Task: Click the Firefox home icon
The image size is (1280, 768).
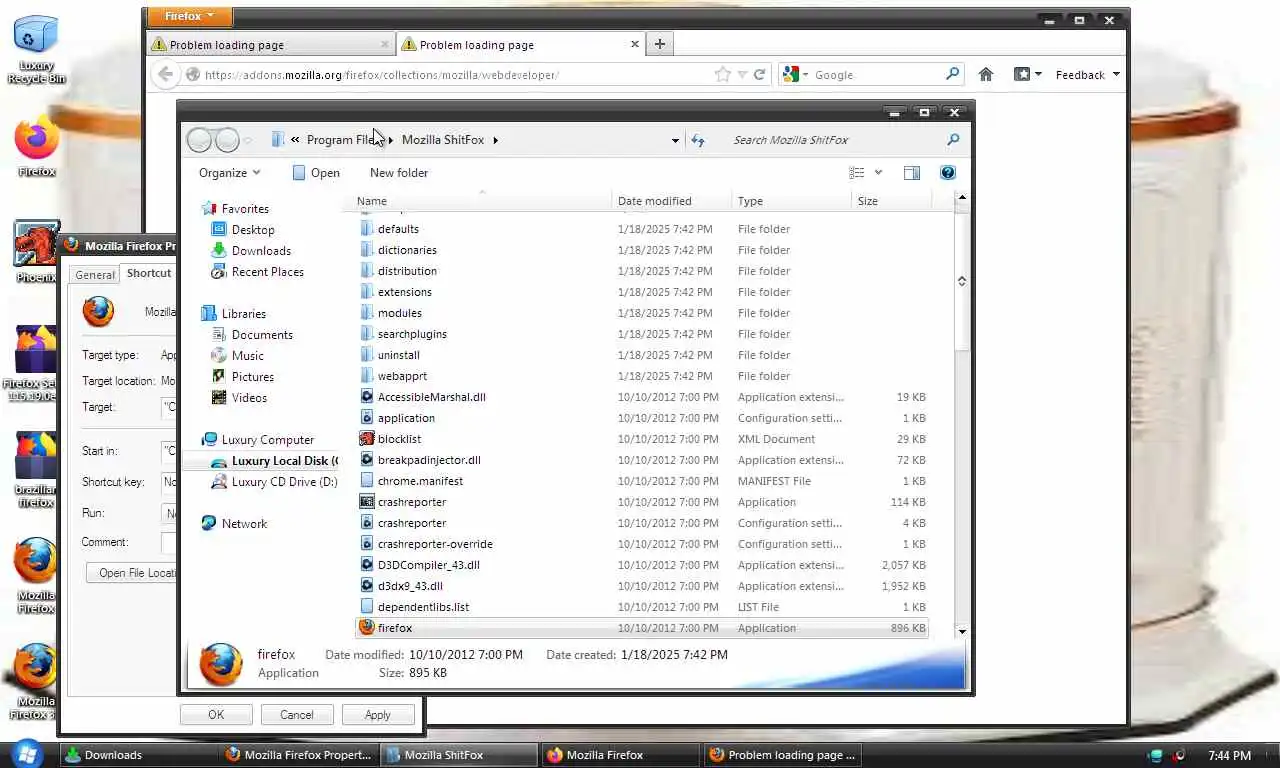Action: pyautogui.click(x=986, y=74)
